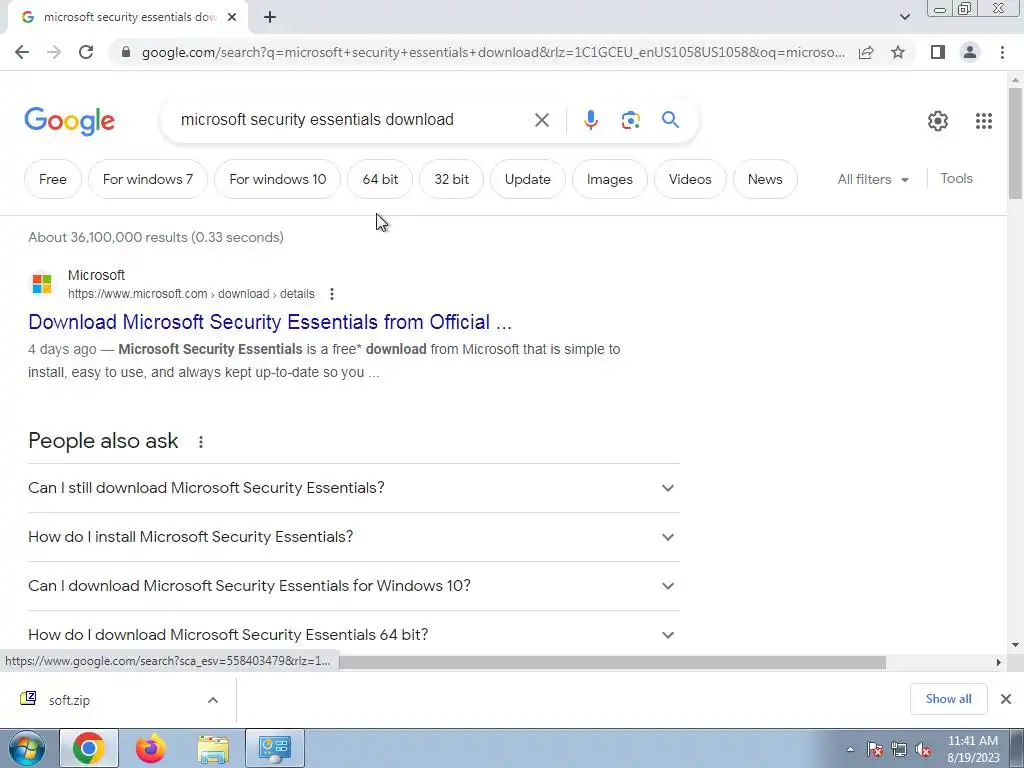The image size is (1024, 768).
Task: Apply the For windows 7 filter
Action: (148, 179)
